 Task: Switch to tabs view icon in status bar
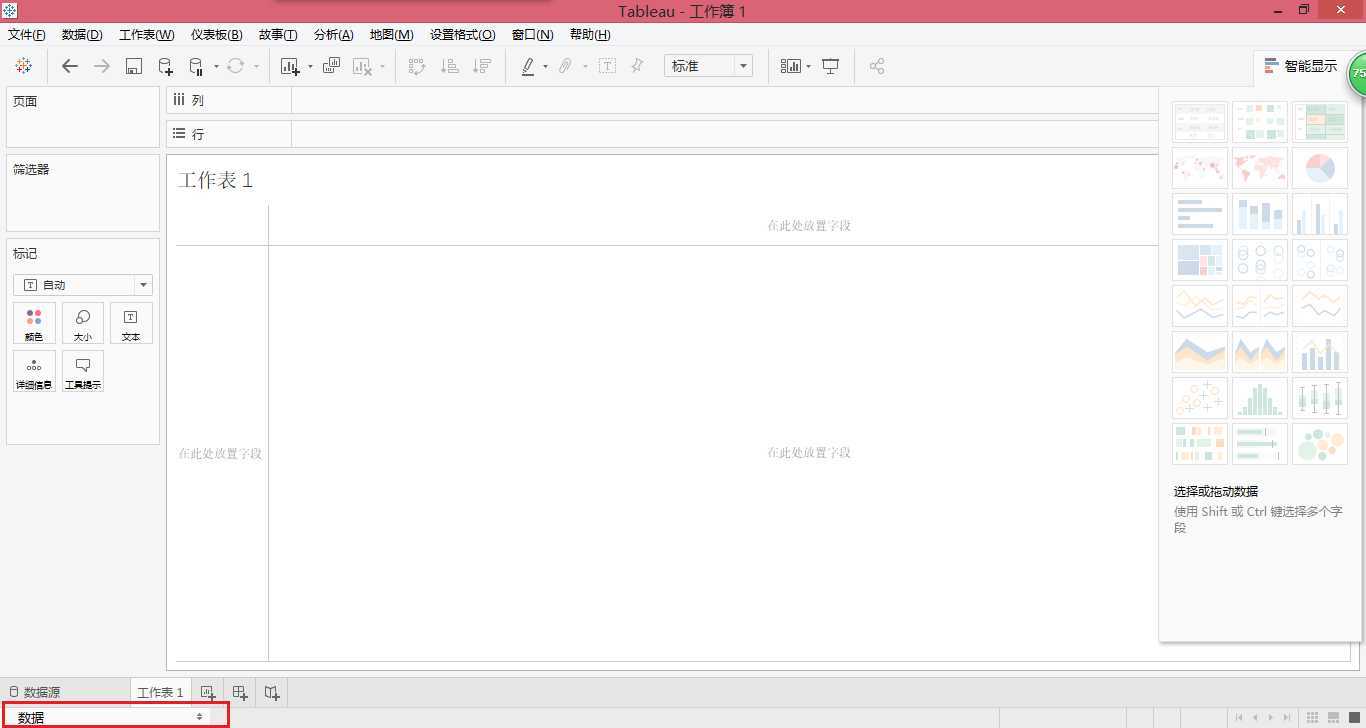(1354, 717)
